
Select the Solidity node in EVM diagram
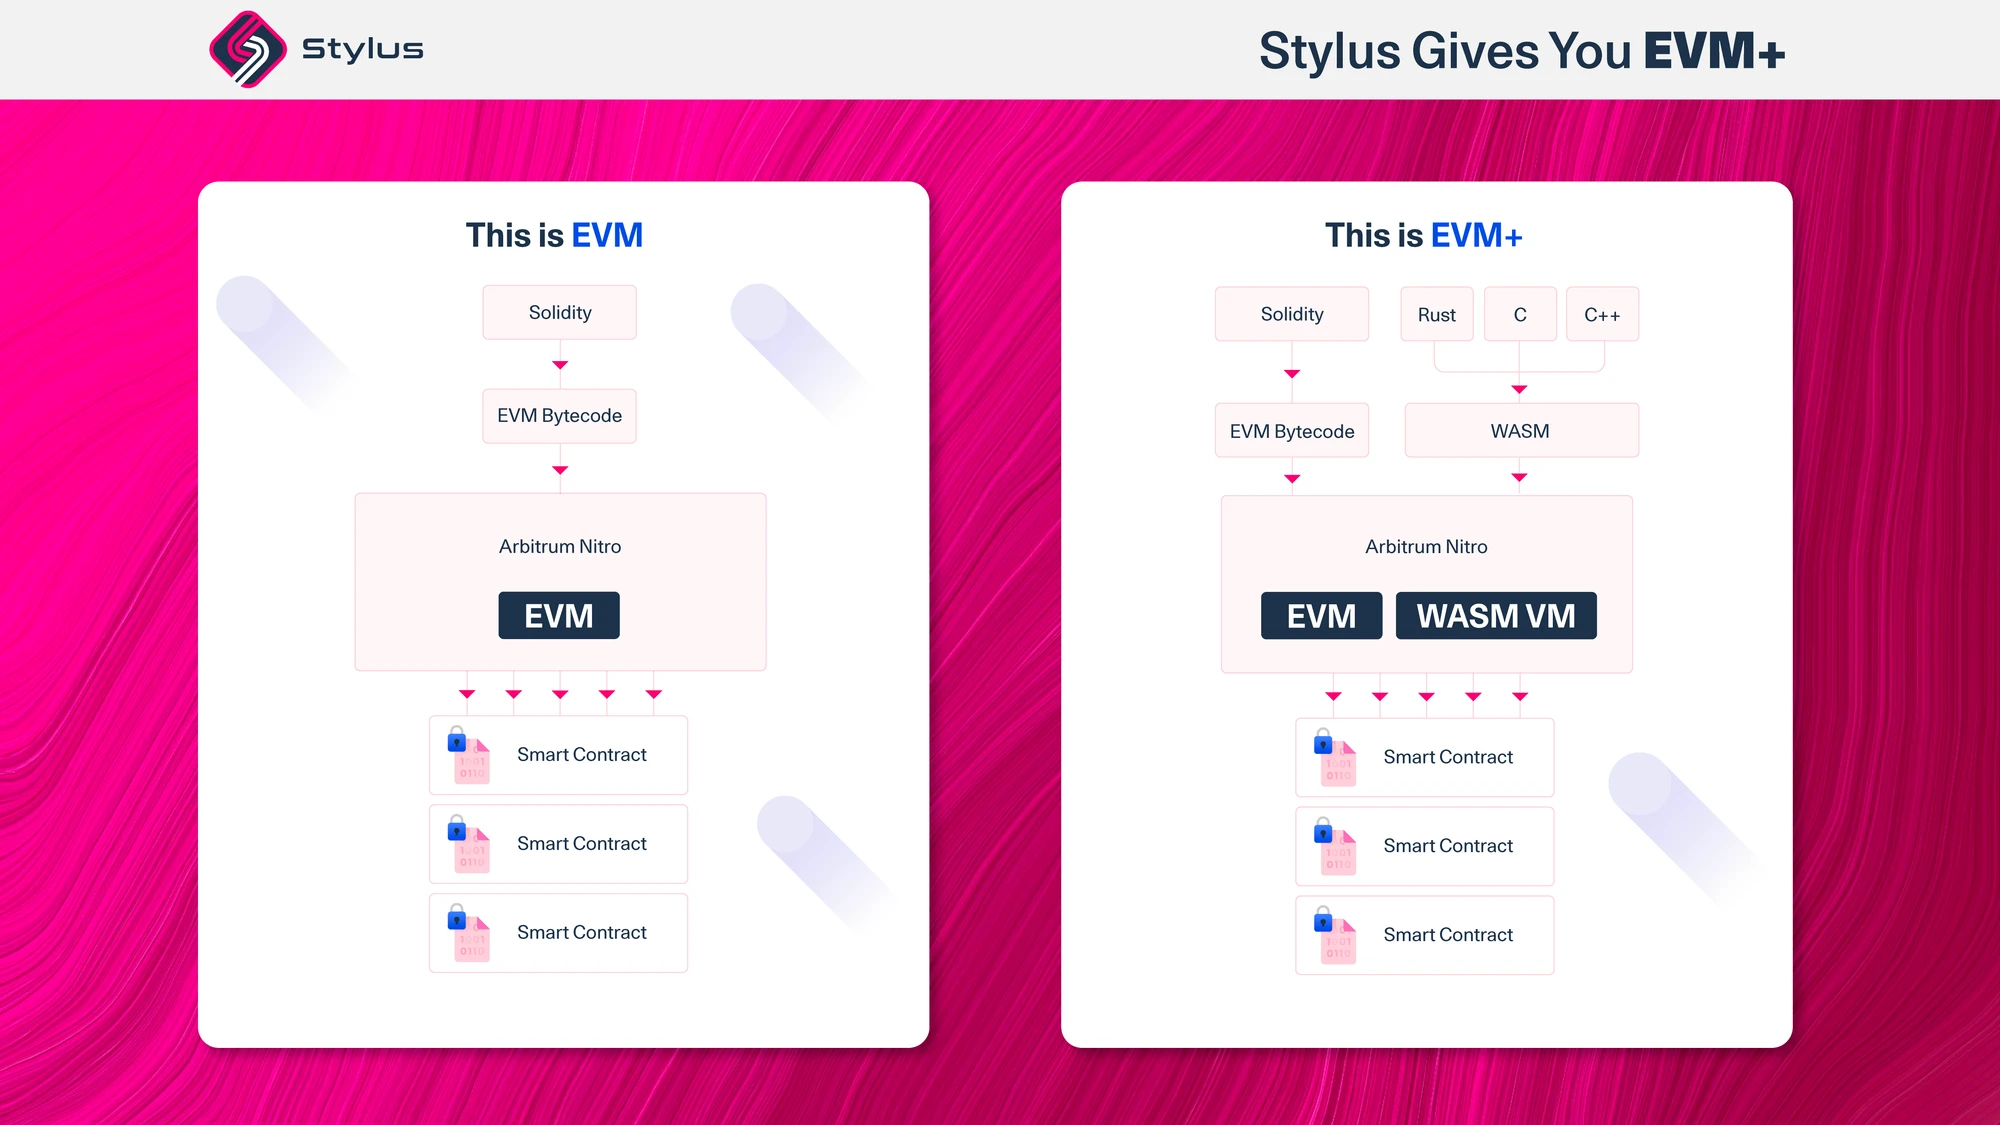[x=560, y=312]
